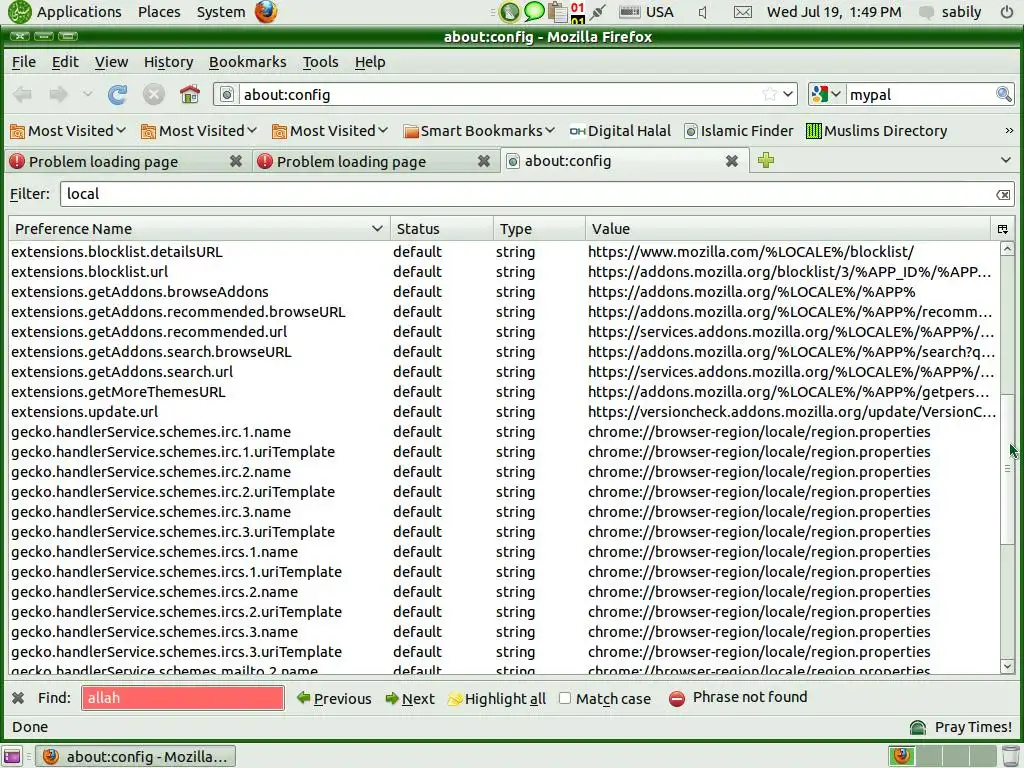This screenshot has width=1024, height=768.
Task: Open the search engine selector dropdown
Action: (826, 95)
